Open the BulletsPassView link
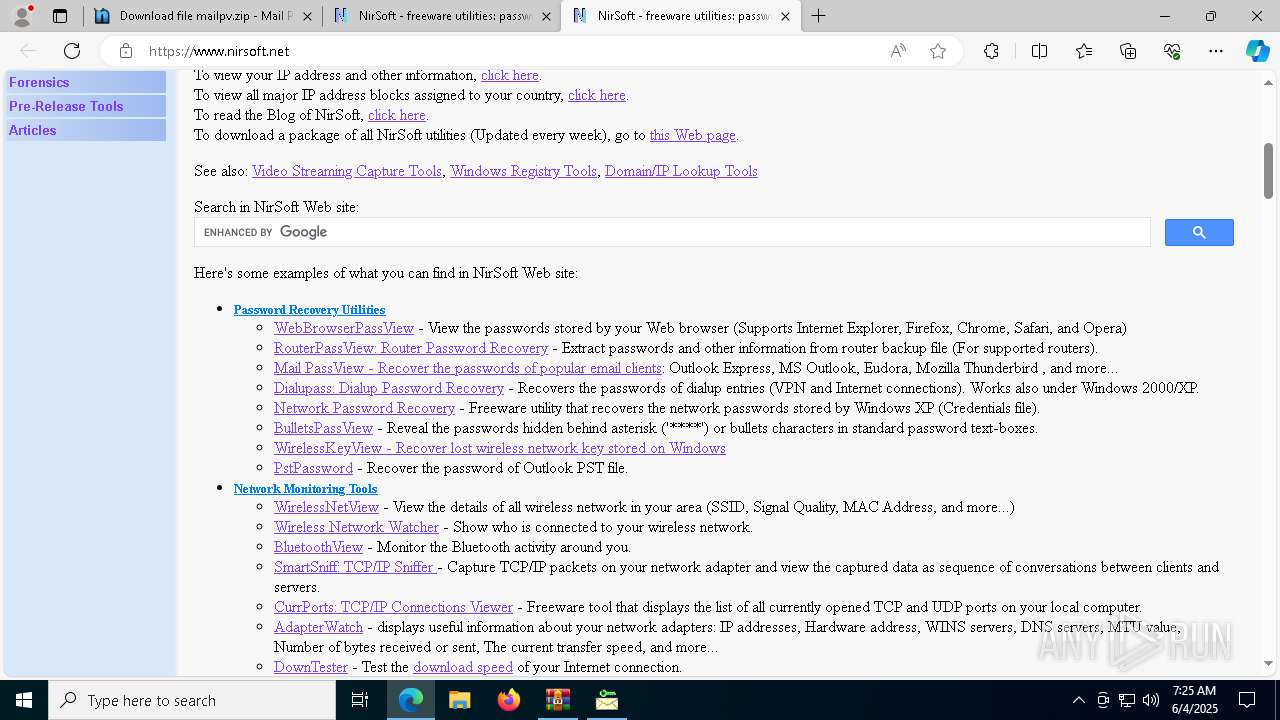Screen dimensions: 1280x720 click(x=324, y=428)
